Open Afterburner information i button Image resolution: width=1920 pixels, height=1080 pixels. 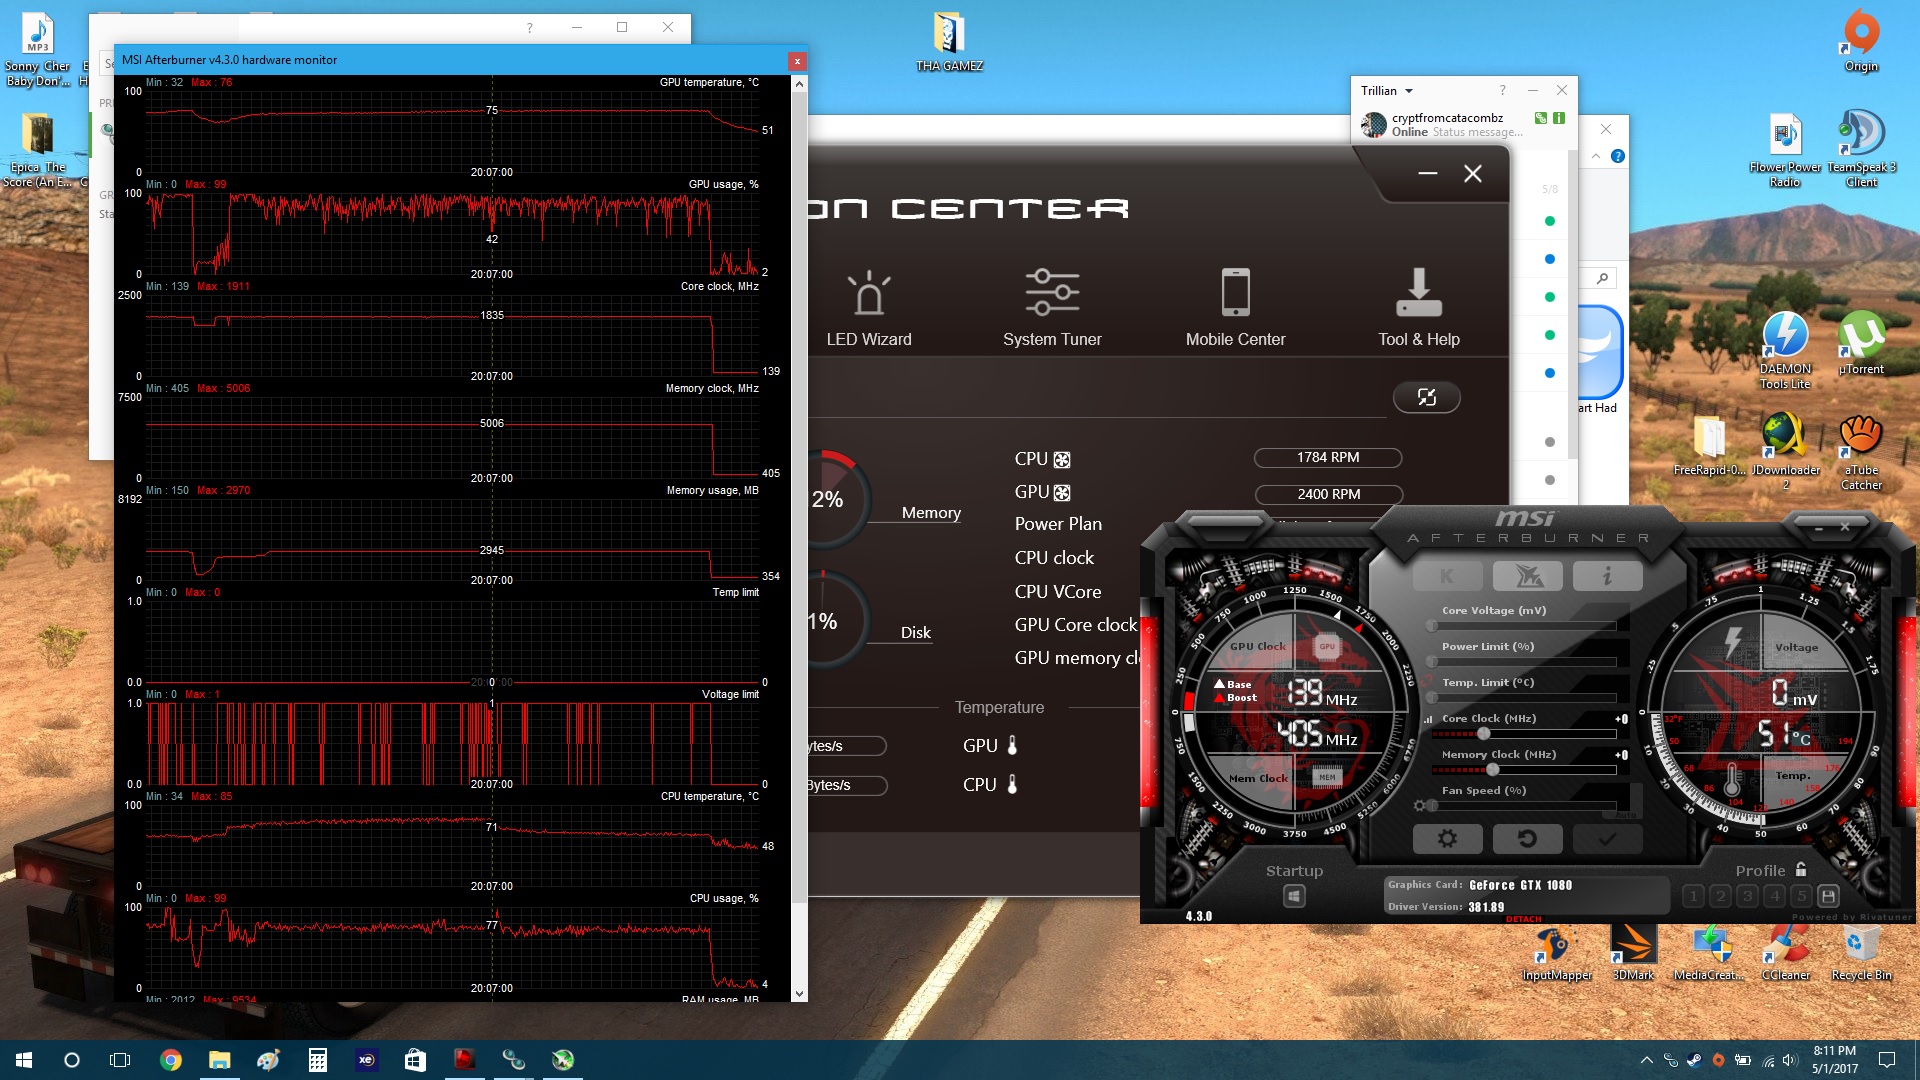[x=1606, y=576]
